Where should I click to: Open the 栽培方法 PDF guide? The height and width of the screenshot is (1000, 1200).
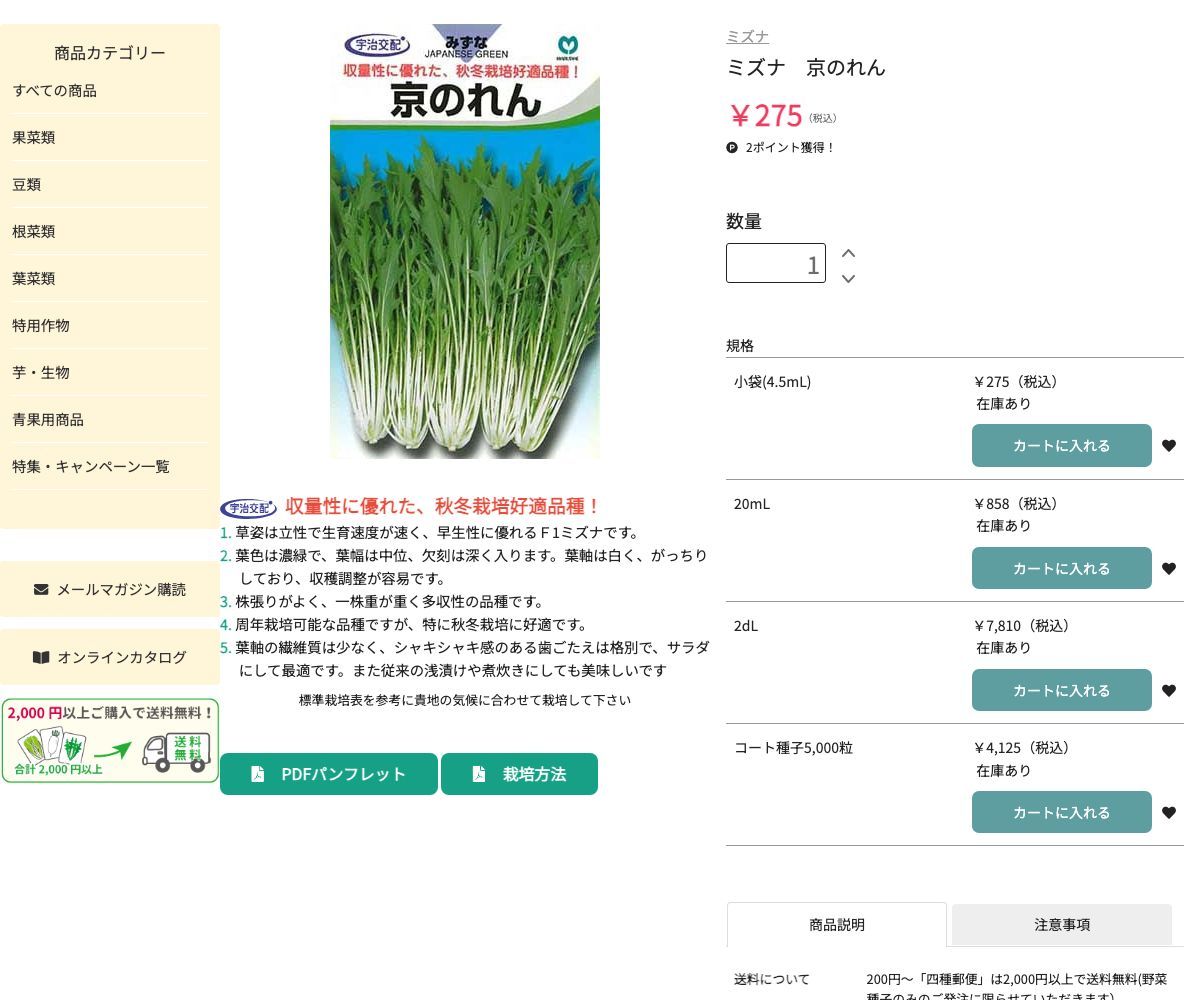(519, 774)
